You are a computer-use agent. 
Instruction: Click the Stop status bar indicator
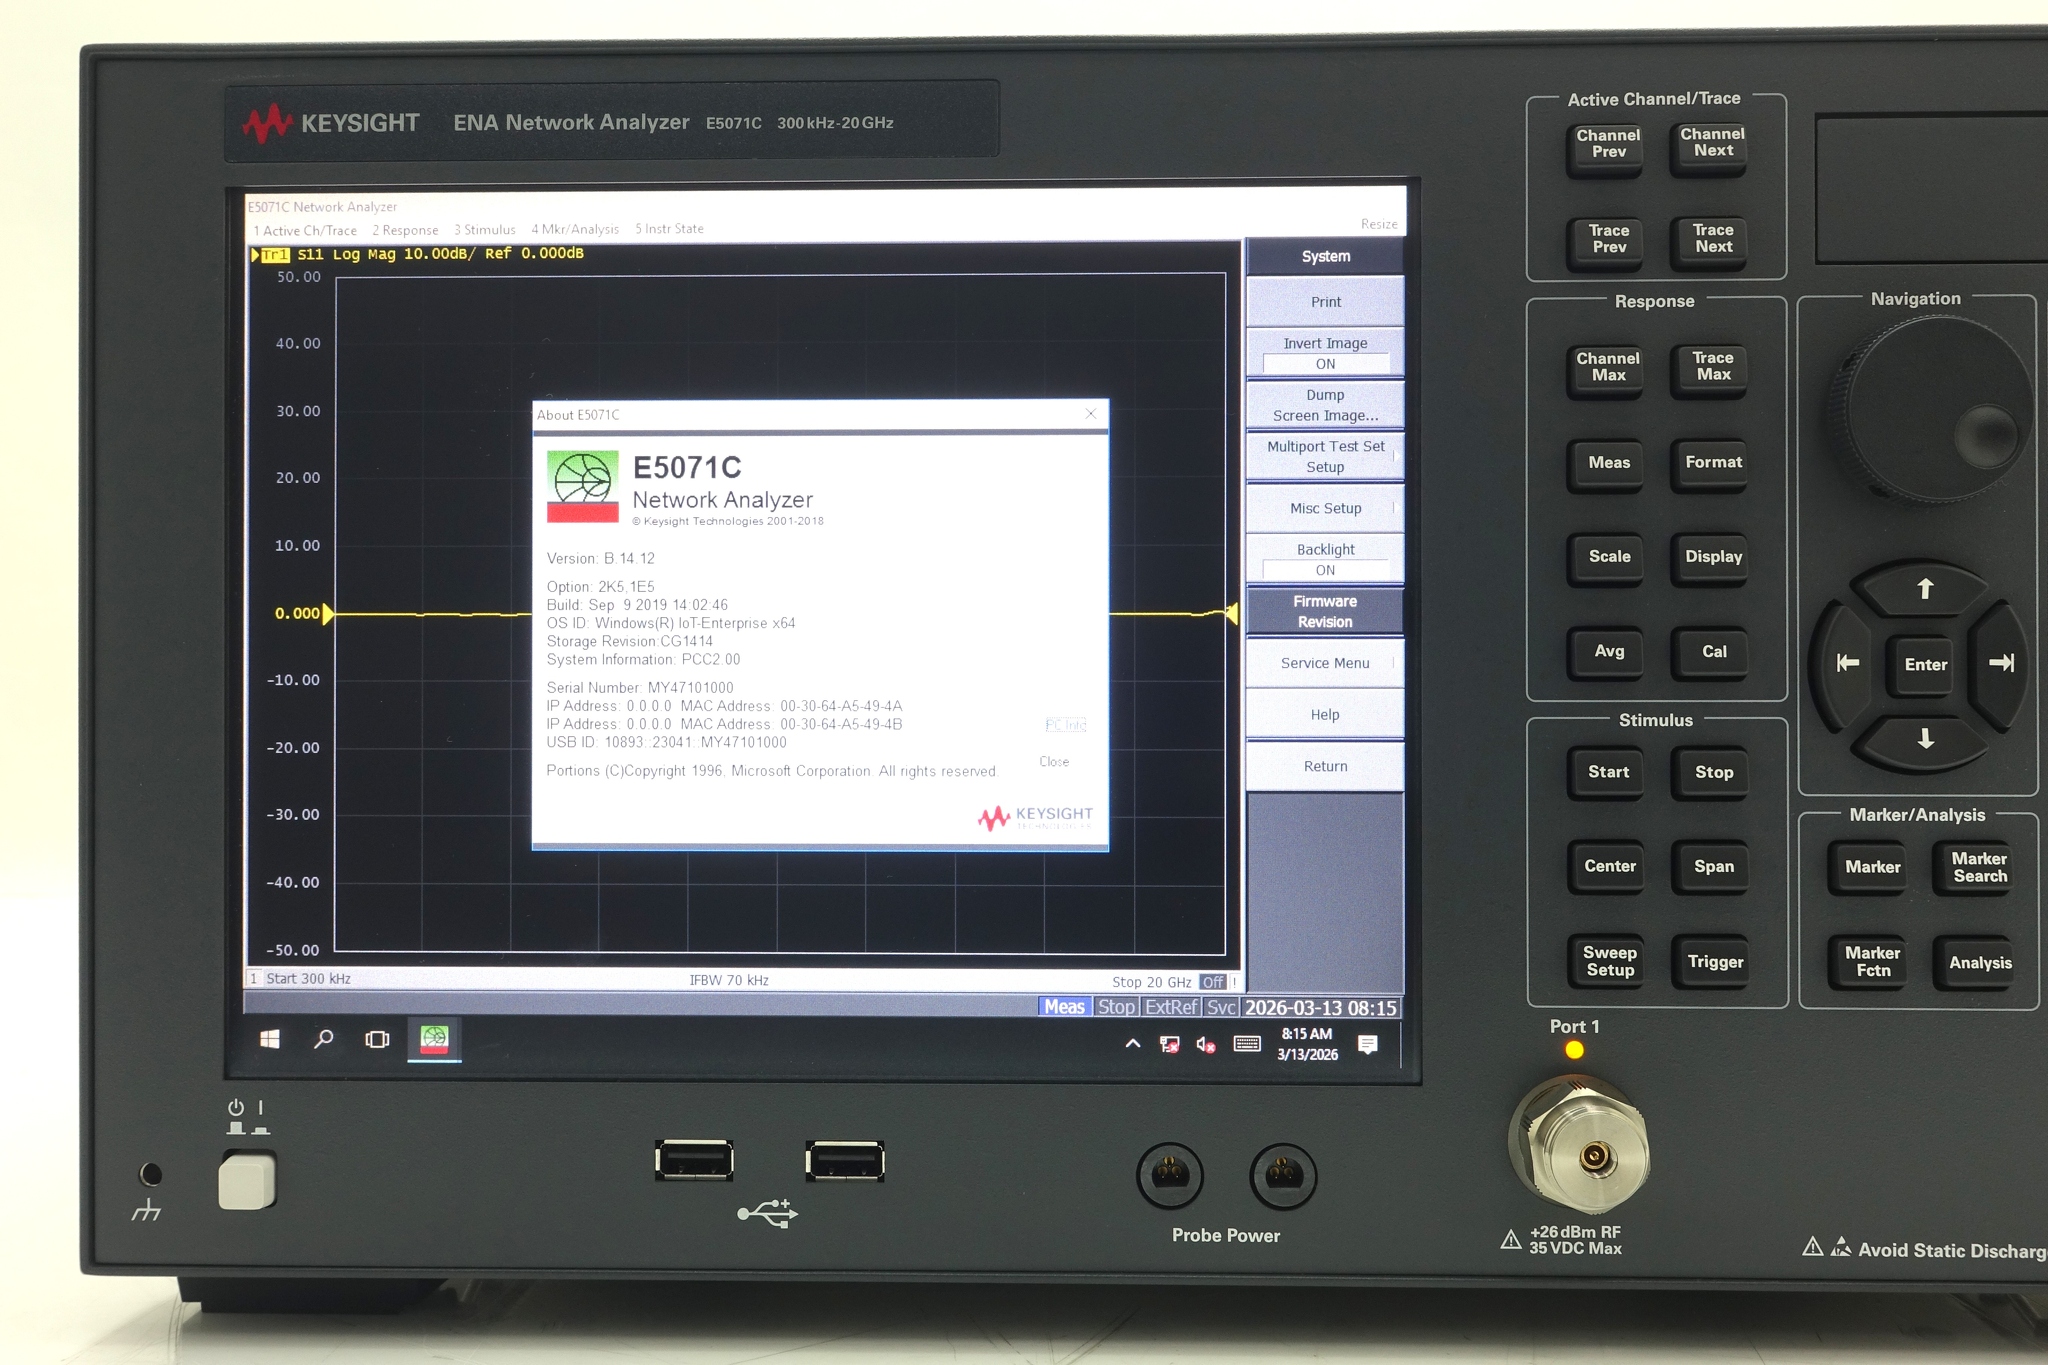point(1116,1007)
